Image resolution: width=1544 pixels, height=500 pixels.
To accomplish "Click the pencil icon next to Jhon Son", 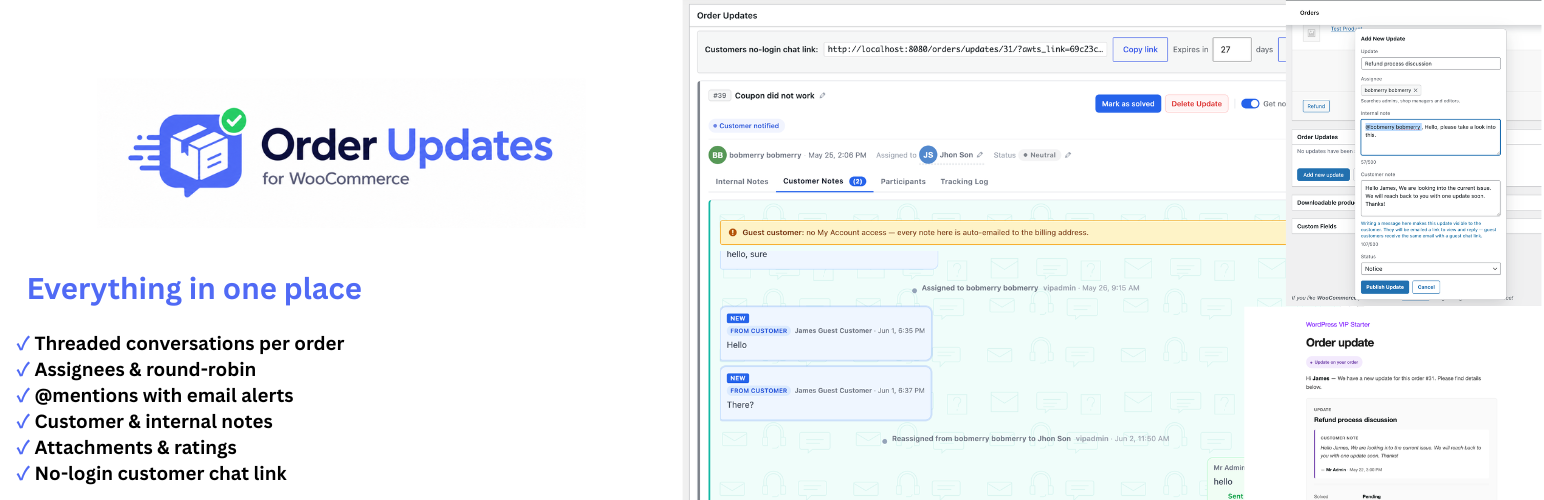I will coord(980,155).
